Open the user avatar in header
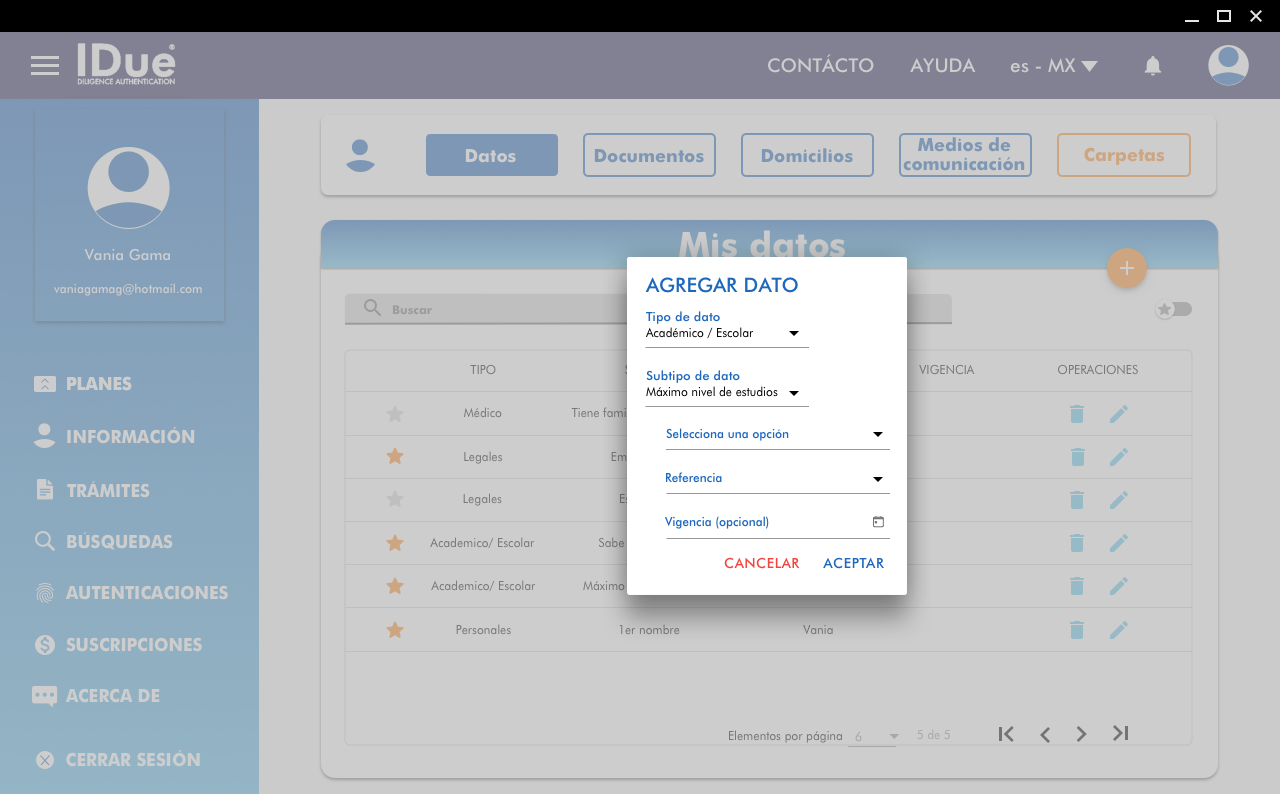Viewport: 1280px width, 794px height. click(x=1228, y=66)
